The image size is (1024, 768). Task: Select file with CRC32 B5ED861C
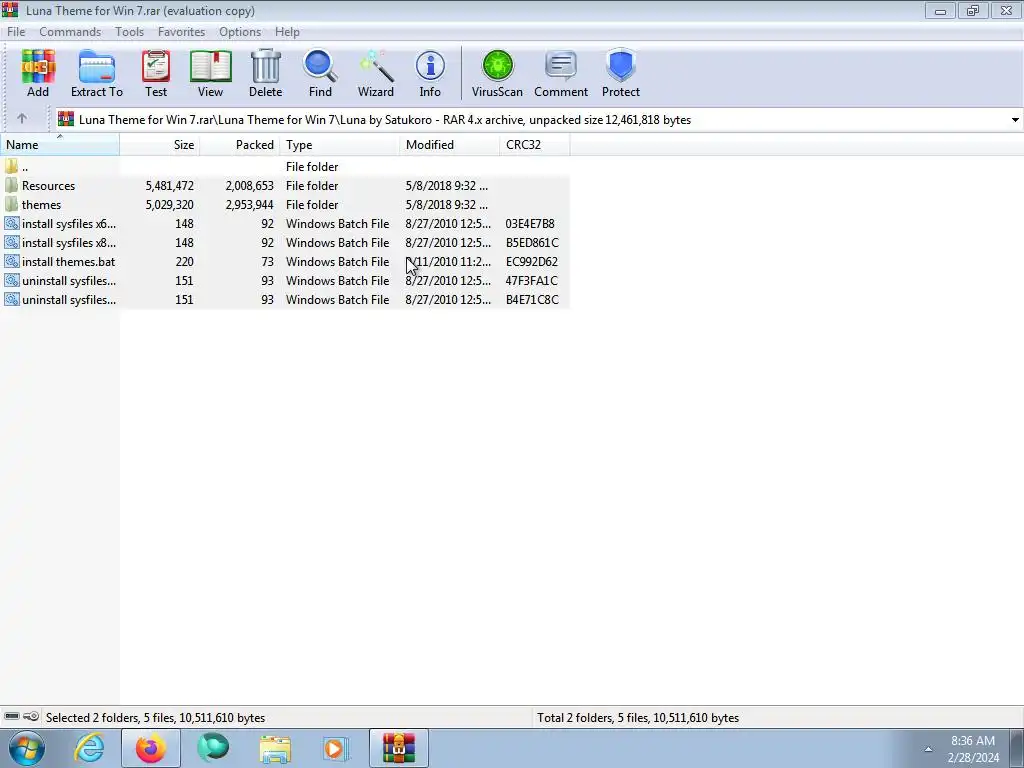tap(285, 242)
